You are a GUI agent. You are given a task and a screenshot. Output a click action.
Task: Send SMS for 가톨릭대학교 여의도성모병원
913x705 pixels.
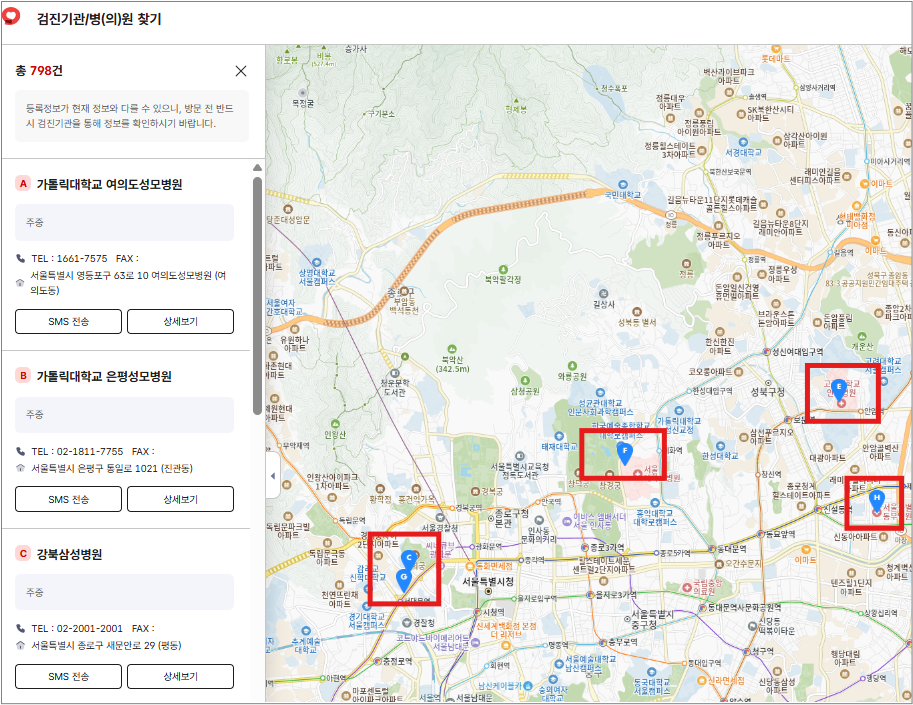[68, 321]
